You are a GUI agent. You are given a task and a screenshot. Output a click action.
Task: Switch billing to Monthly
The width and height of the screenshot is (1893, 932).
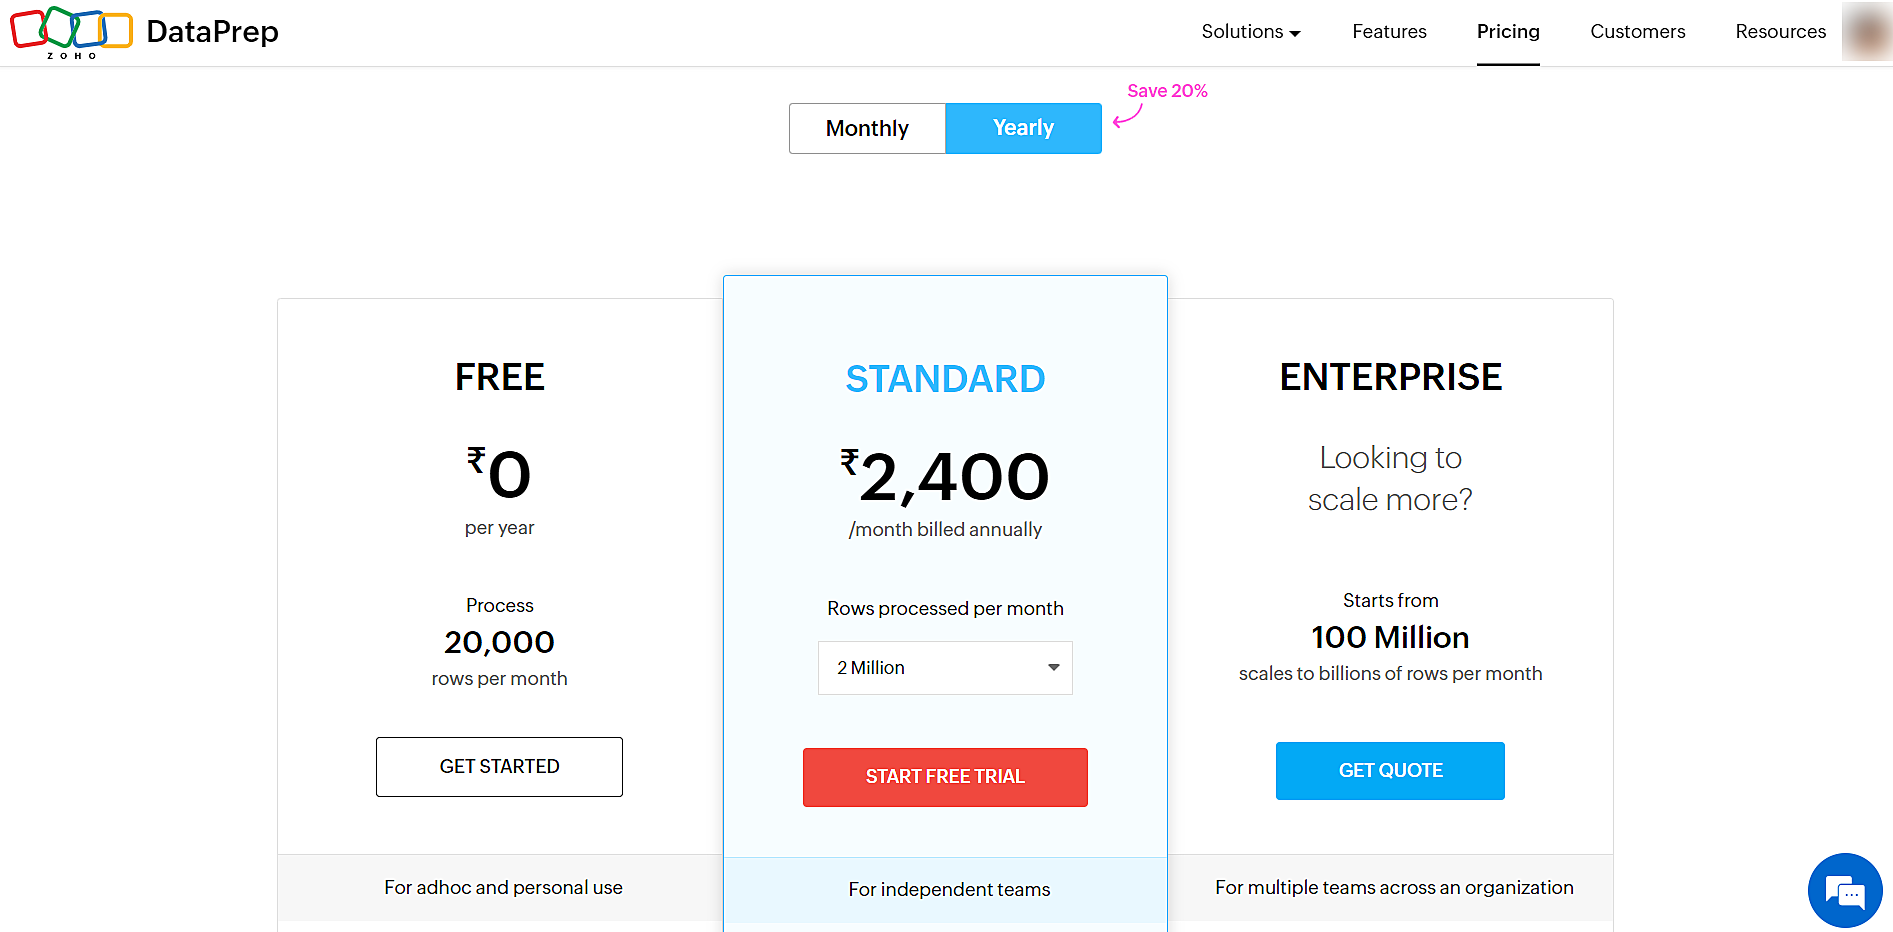867,128
